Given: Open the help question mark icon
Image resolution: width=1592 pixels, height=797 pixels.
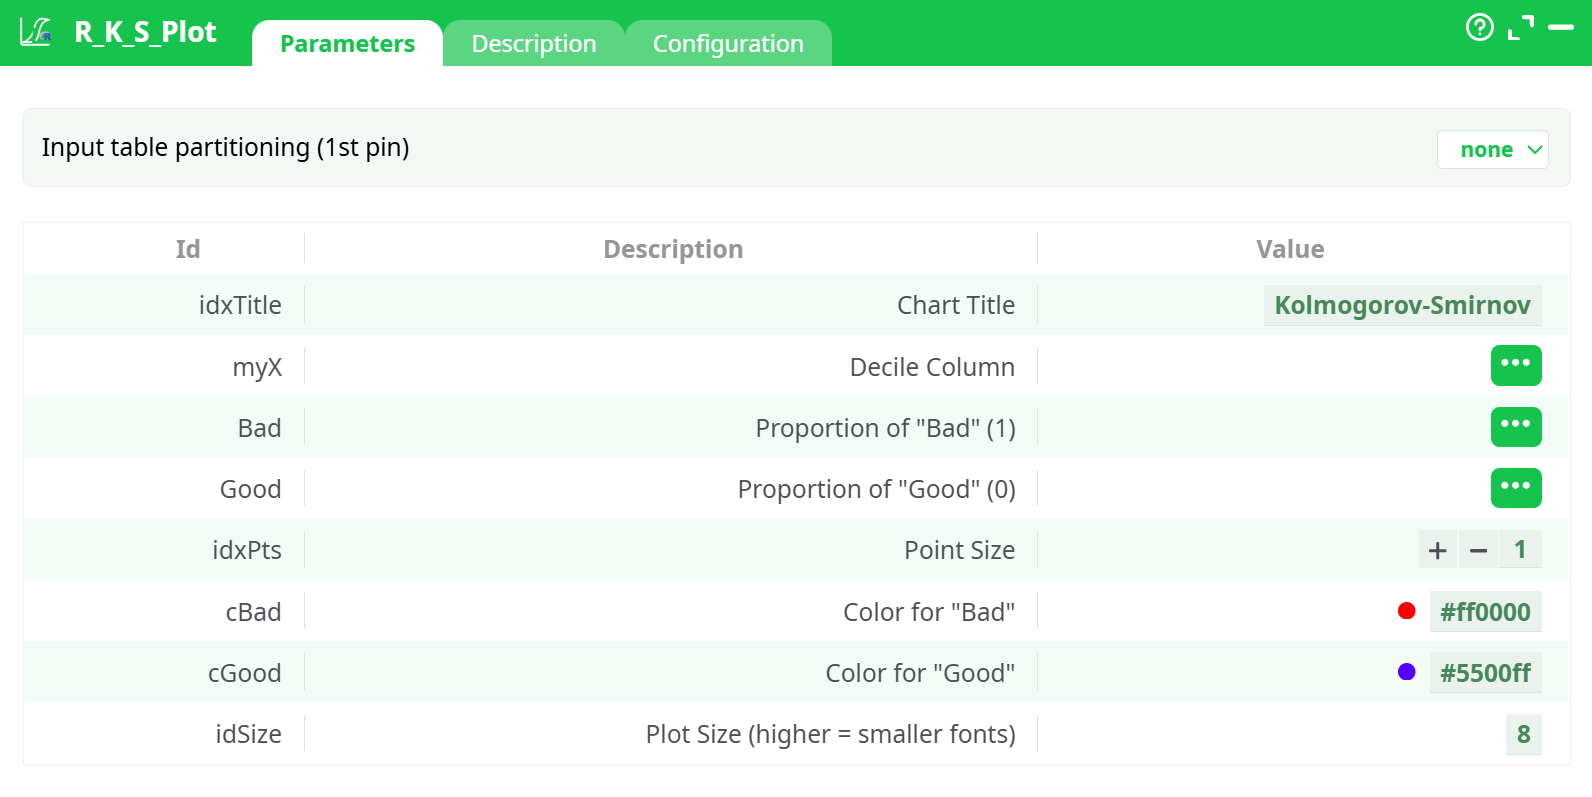Looking at the screenshot, I should click(x=1479, y=27).
